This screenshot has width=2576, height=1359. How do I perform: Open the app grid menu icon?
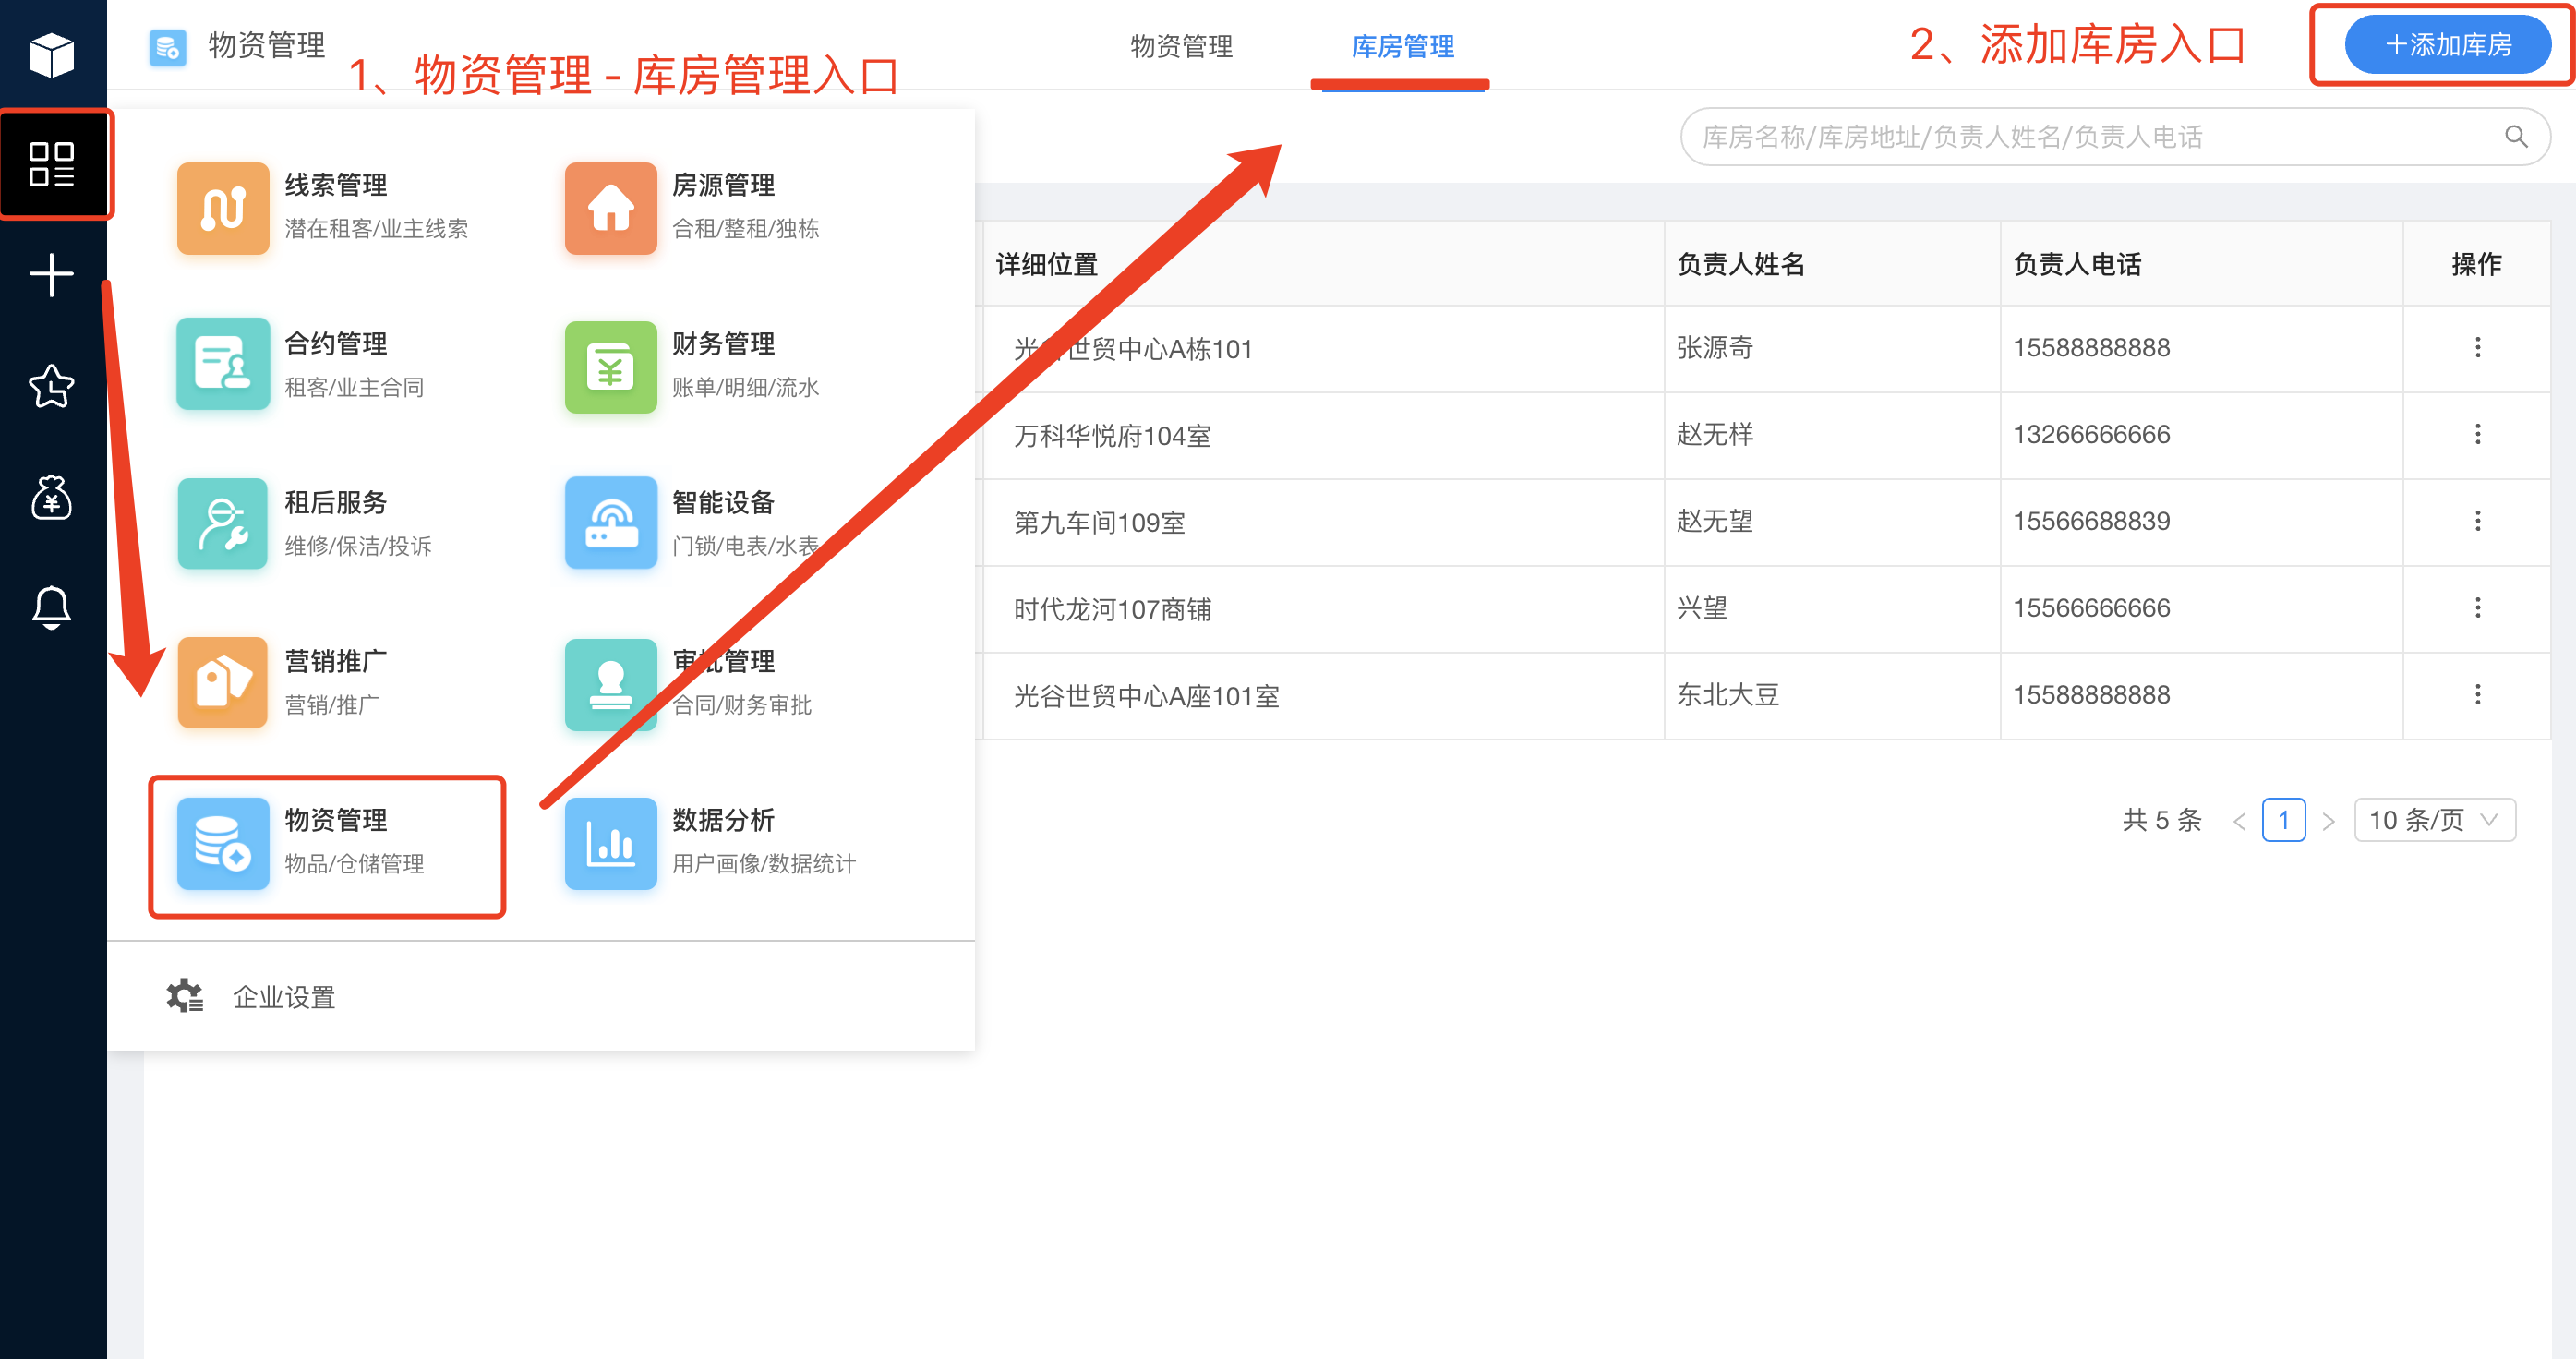click(x=51, y=164)
